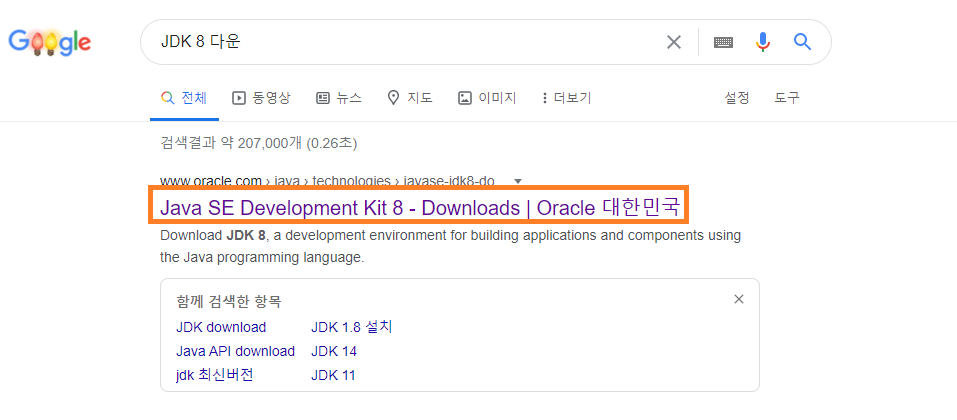957x420 pixels.
Task: Switch to the 지도 tab
Action: coord(410,98)
